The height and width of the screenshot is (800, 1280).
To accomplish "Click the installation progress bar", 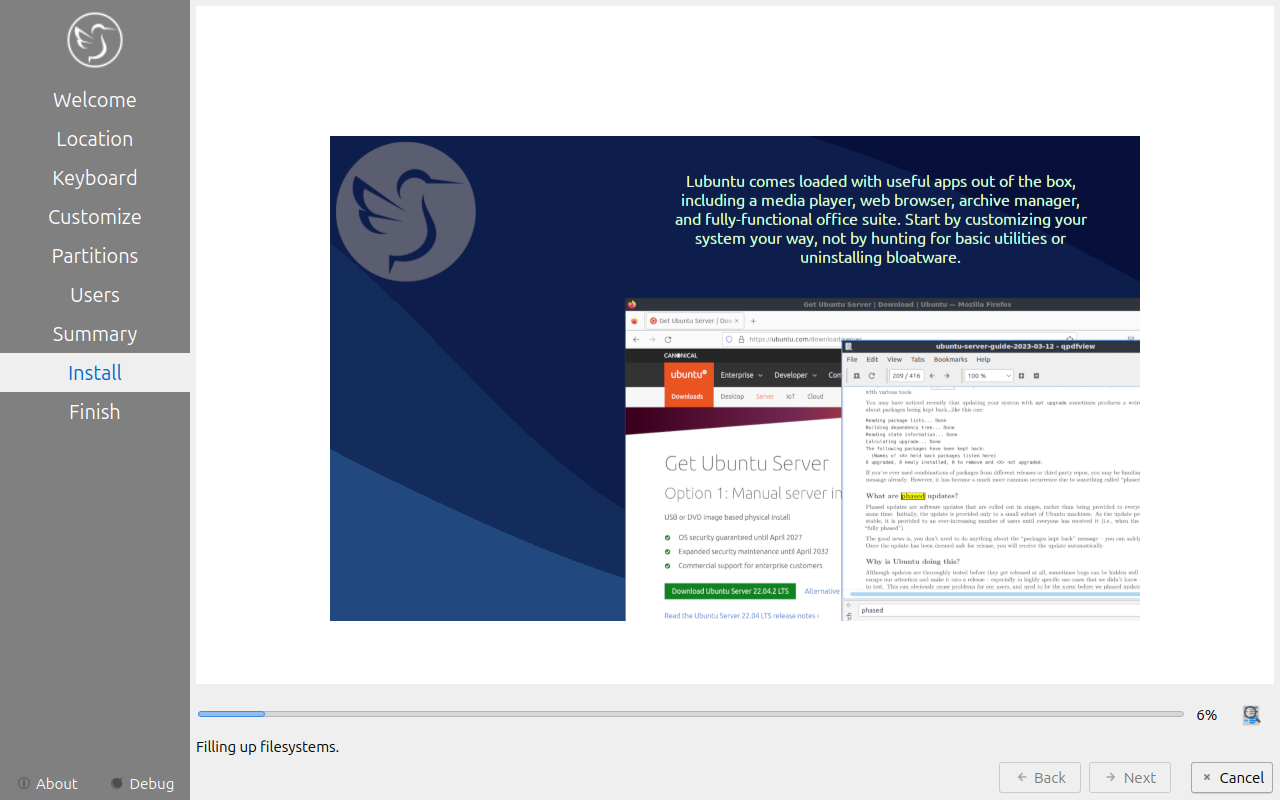I will [x=691, y=714].
